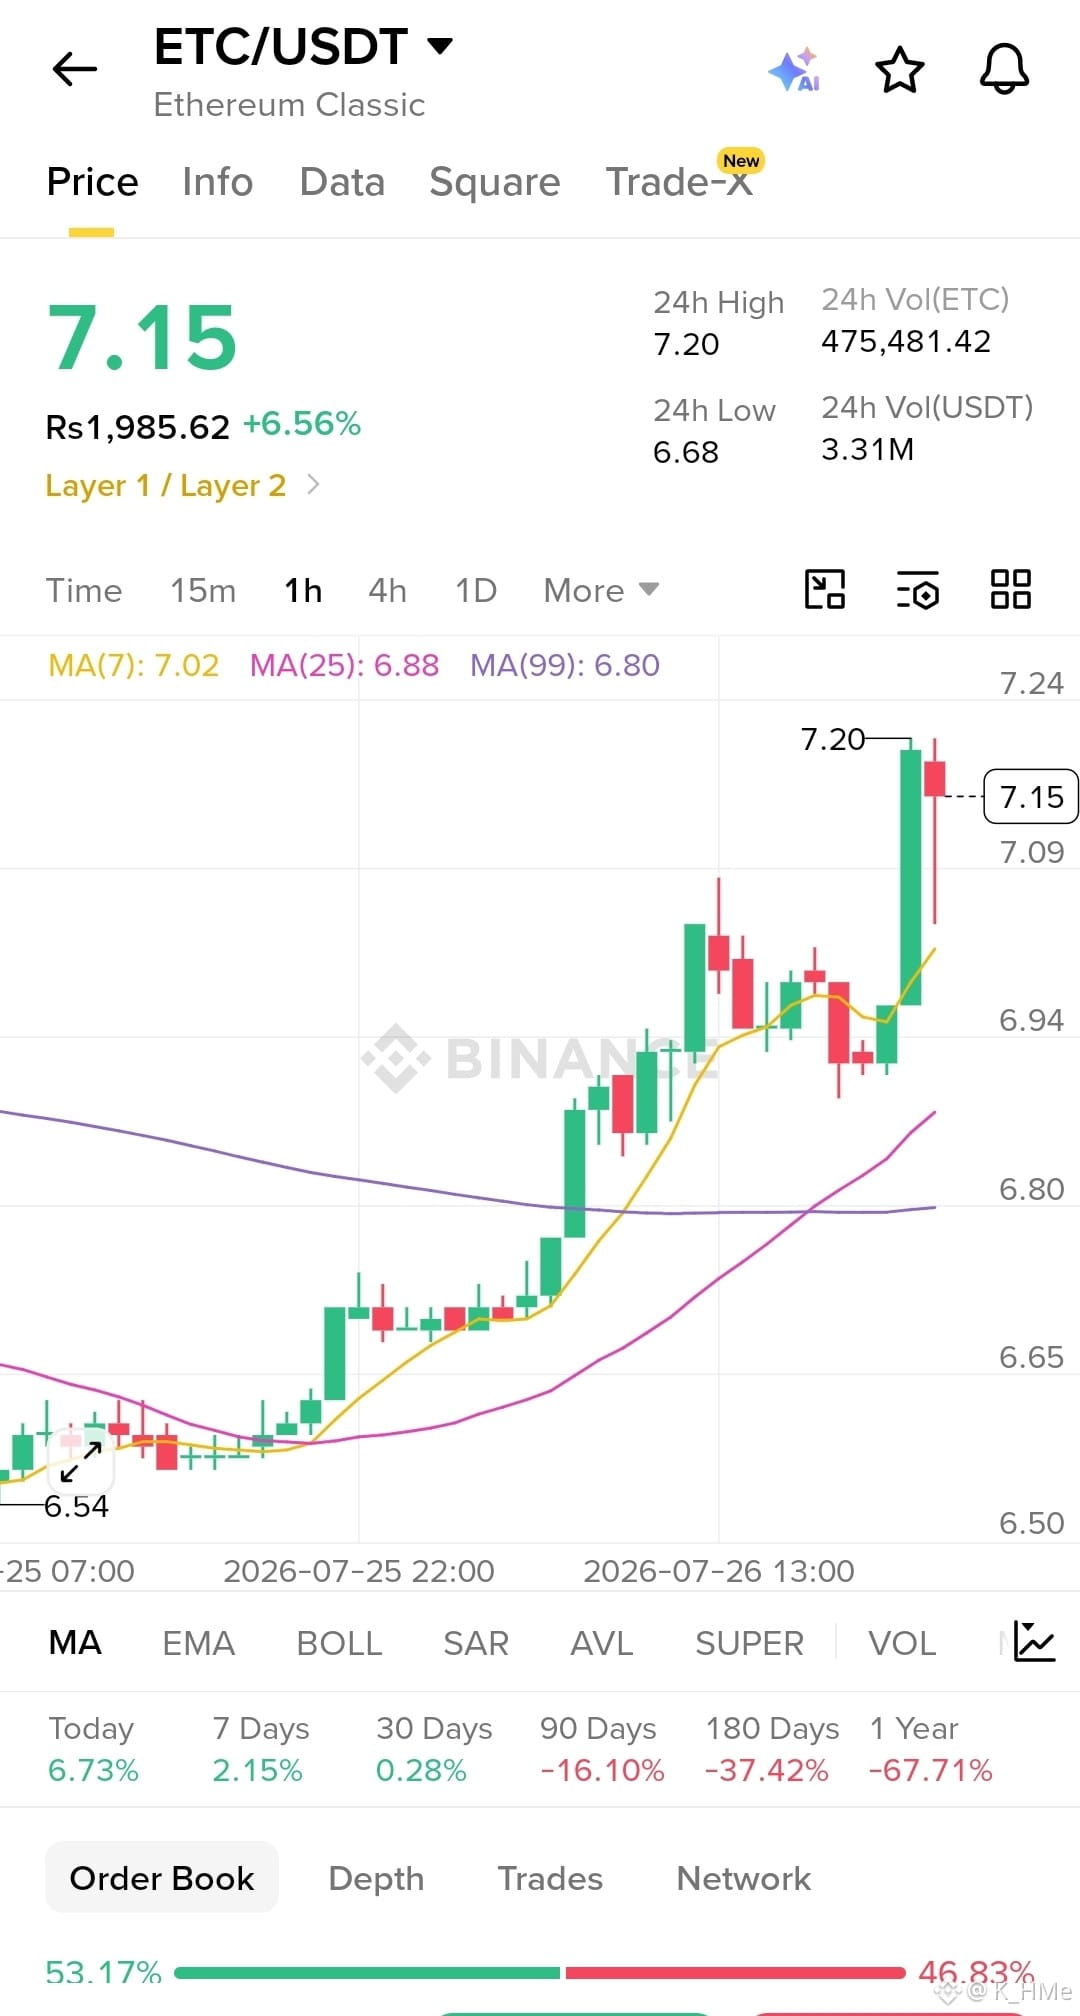
Task: Select the Time line chart interval
Action: pos(84,590)
